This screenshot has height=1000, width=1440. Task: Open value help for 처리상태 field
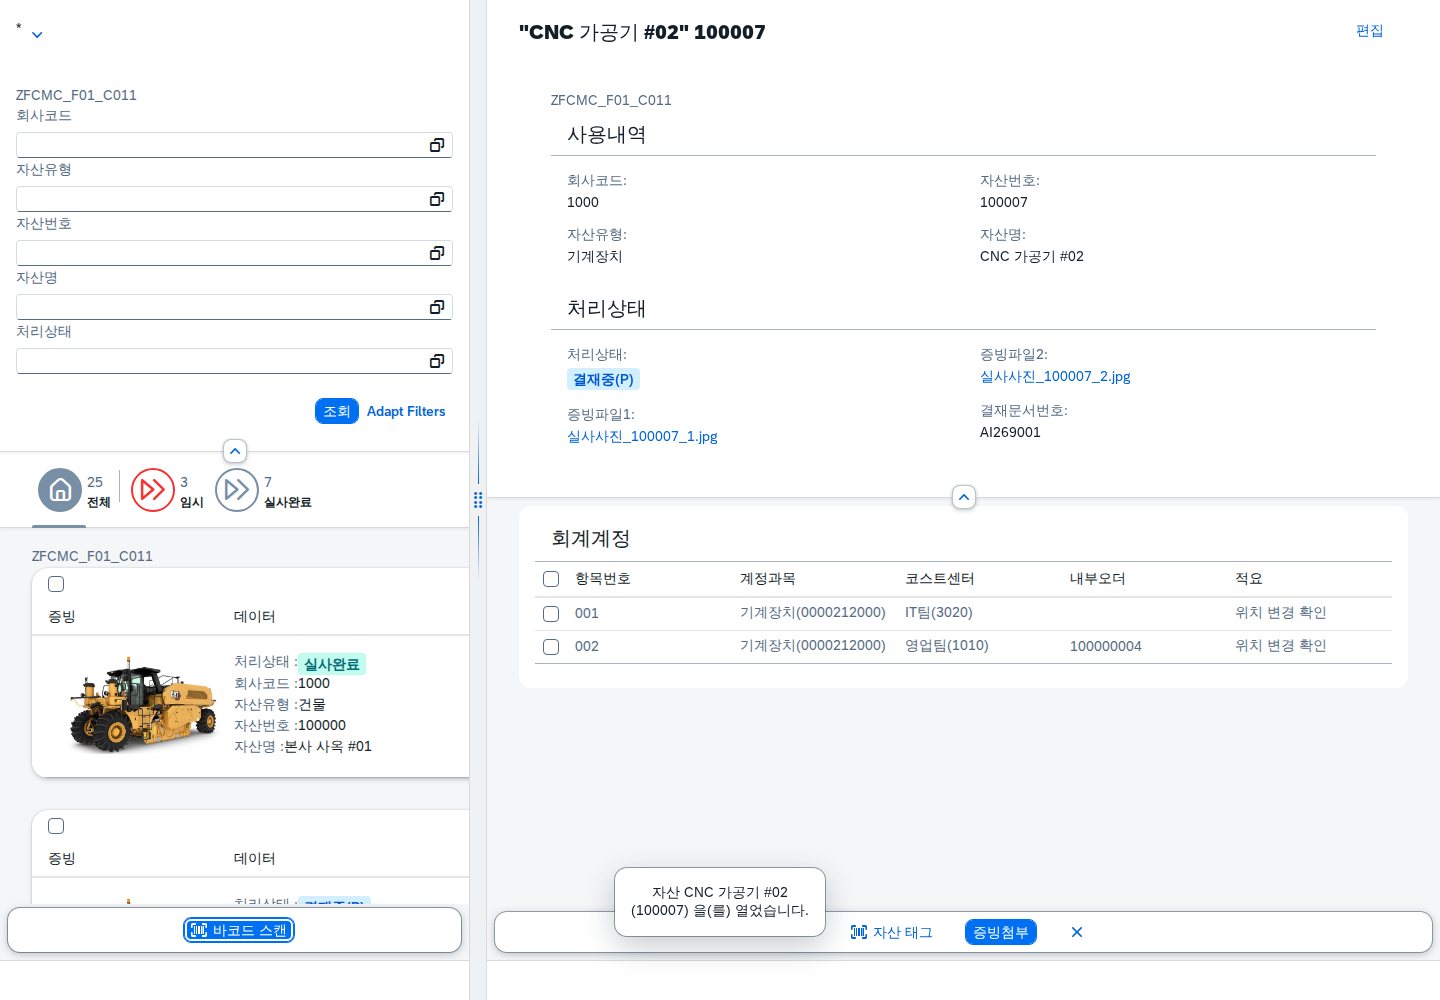coord(437,361)
